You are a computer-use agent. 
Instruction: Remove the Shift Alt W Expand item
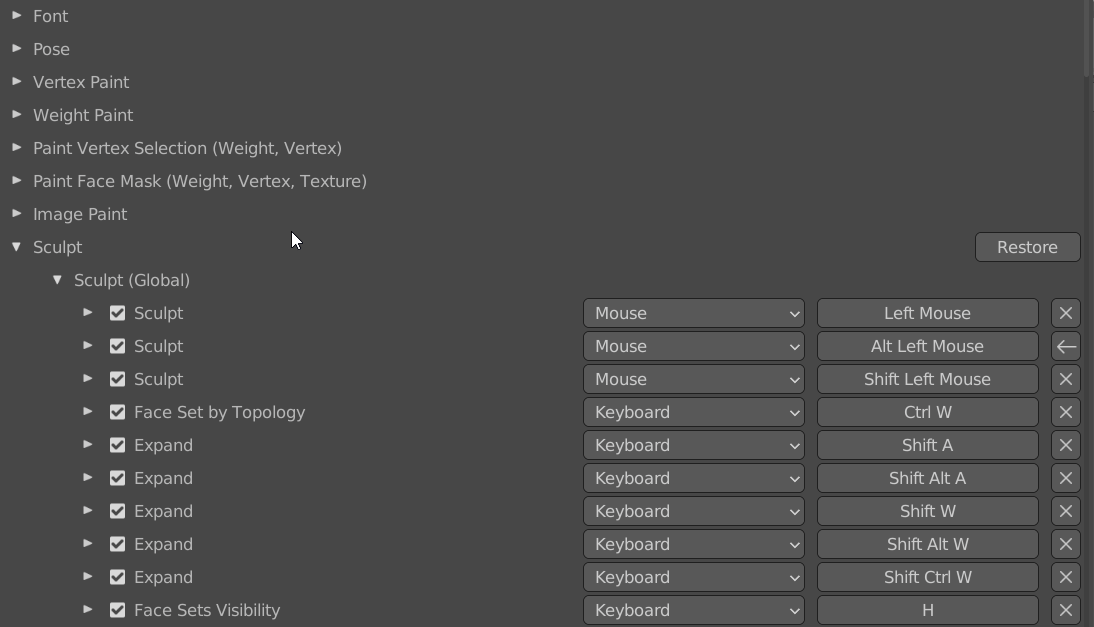(1065, 544)
